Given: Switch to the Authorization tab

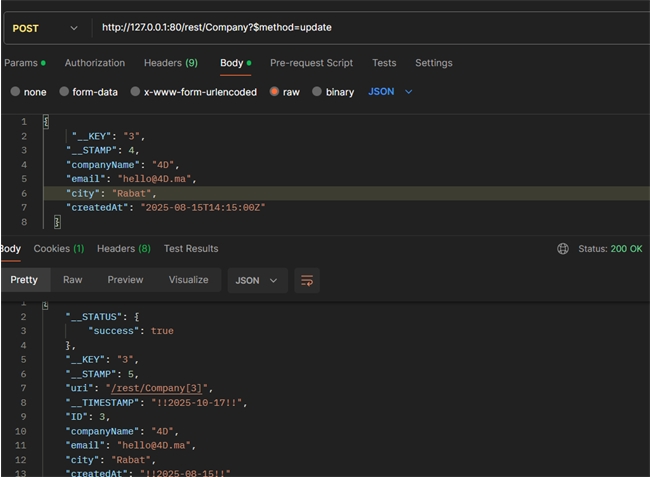Looking at the screenshot, I should coord(95,63).
